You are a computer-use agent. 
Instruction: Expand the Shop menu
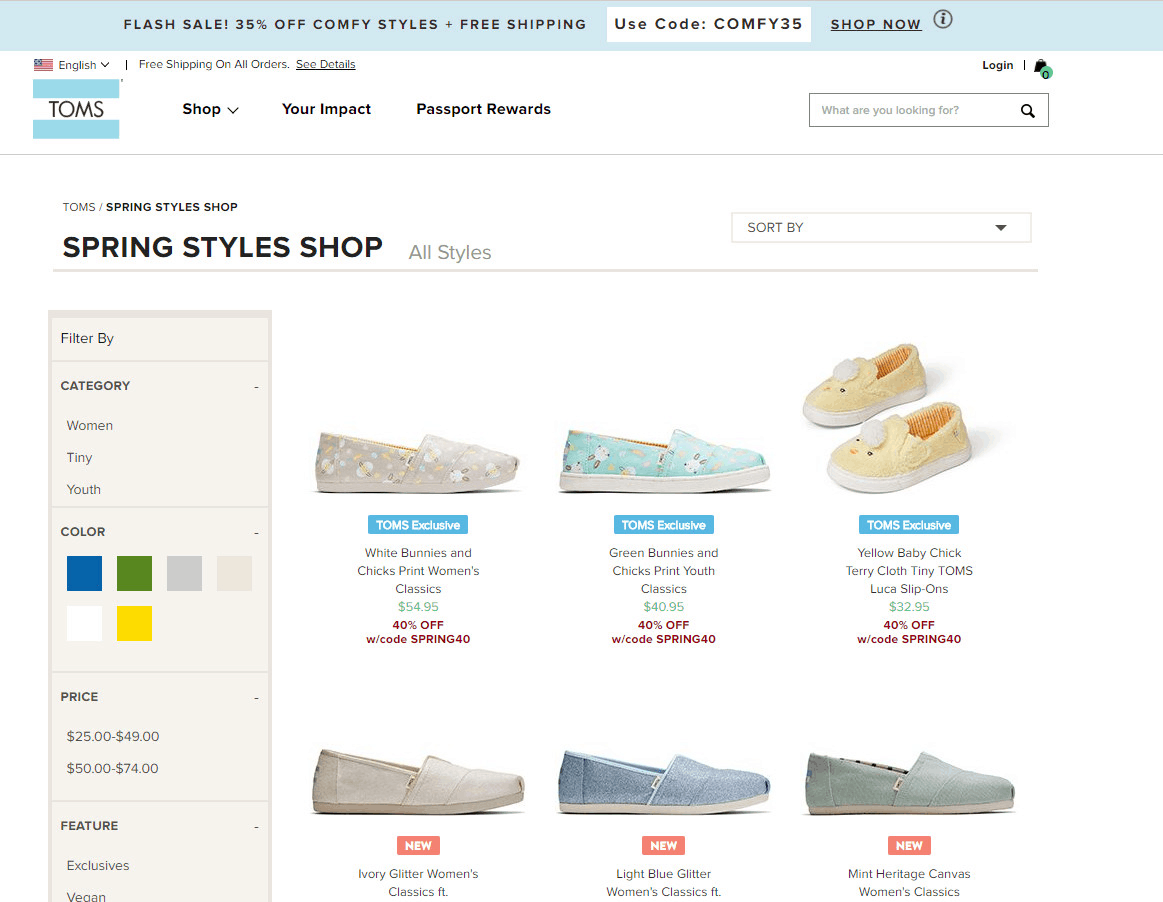[x=210, y=109]
